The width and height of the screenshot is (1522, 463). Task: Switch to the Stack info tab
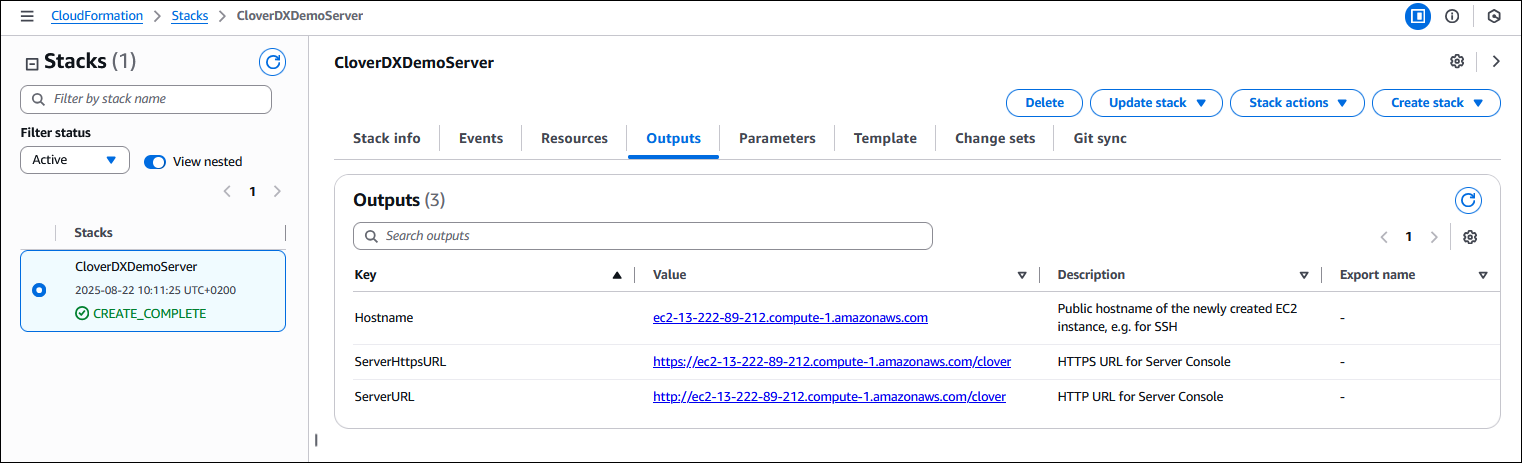tap(387, 138)
